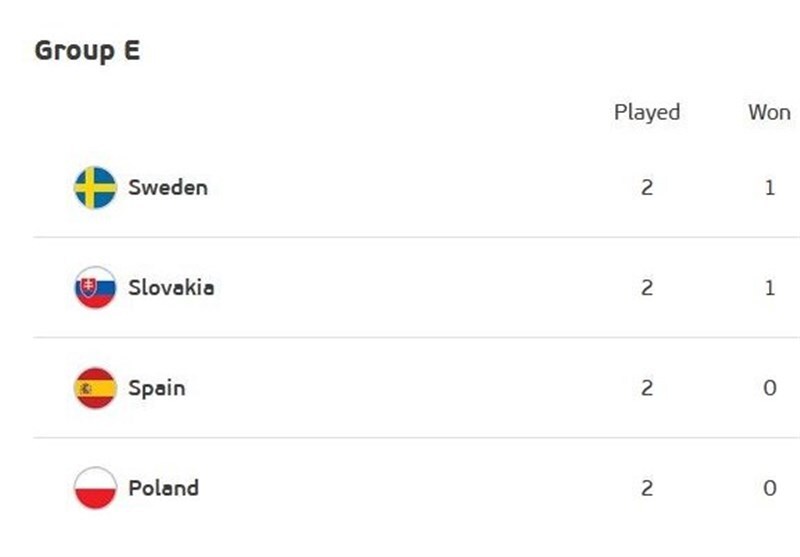Select the Poland team name
Viewport: 800px width, 557px height.
(163, 488)
